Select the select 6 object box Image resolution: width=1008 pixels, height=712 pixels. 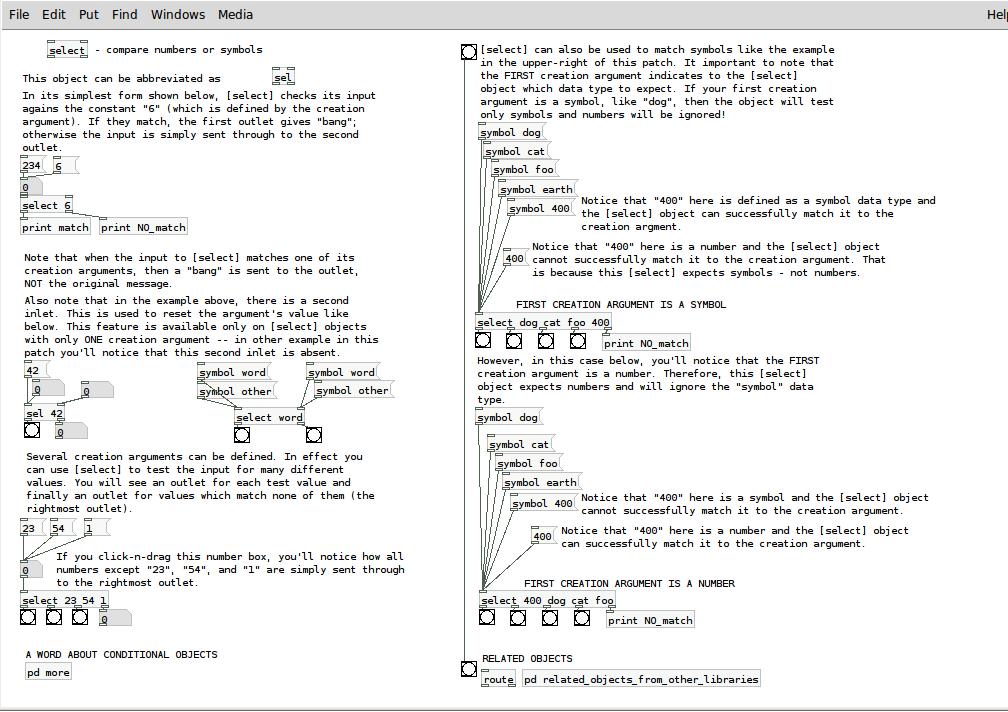coord(47,206)
